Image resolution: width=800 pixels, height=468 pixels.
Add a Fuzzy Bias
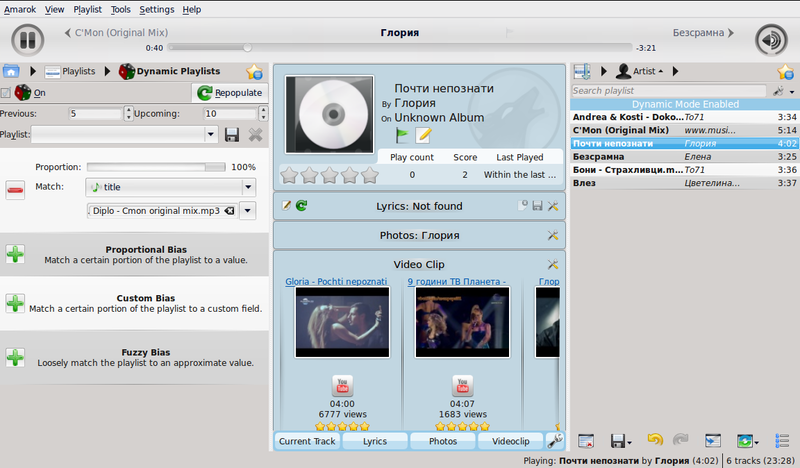[15, 357]
